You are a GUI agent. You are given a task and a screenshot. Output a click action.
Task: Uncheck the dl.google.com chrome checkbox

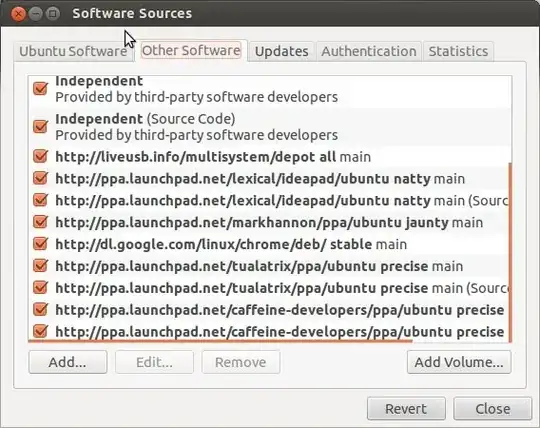(40, 244)
